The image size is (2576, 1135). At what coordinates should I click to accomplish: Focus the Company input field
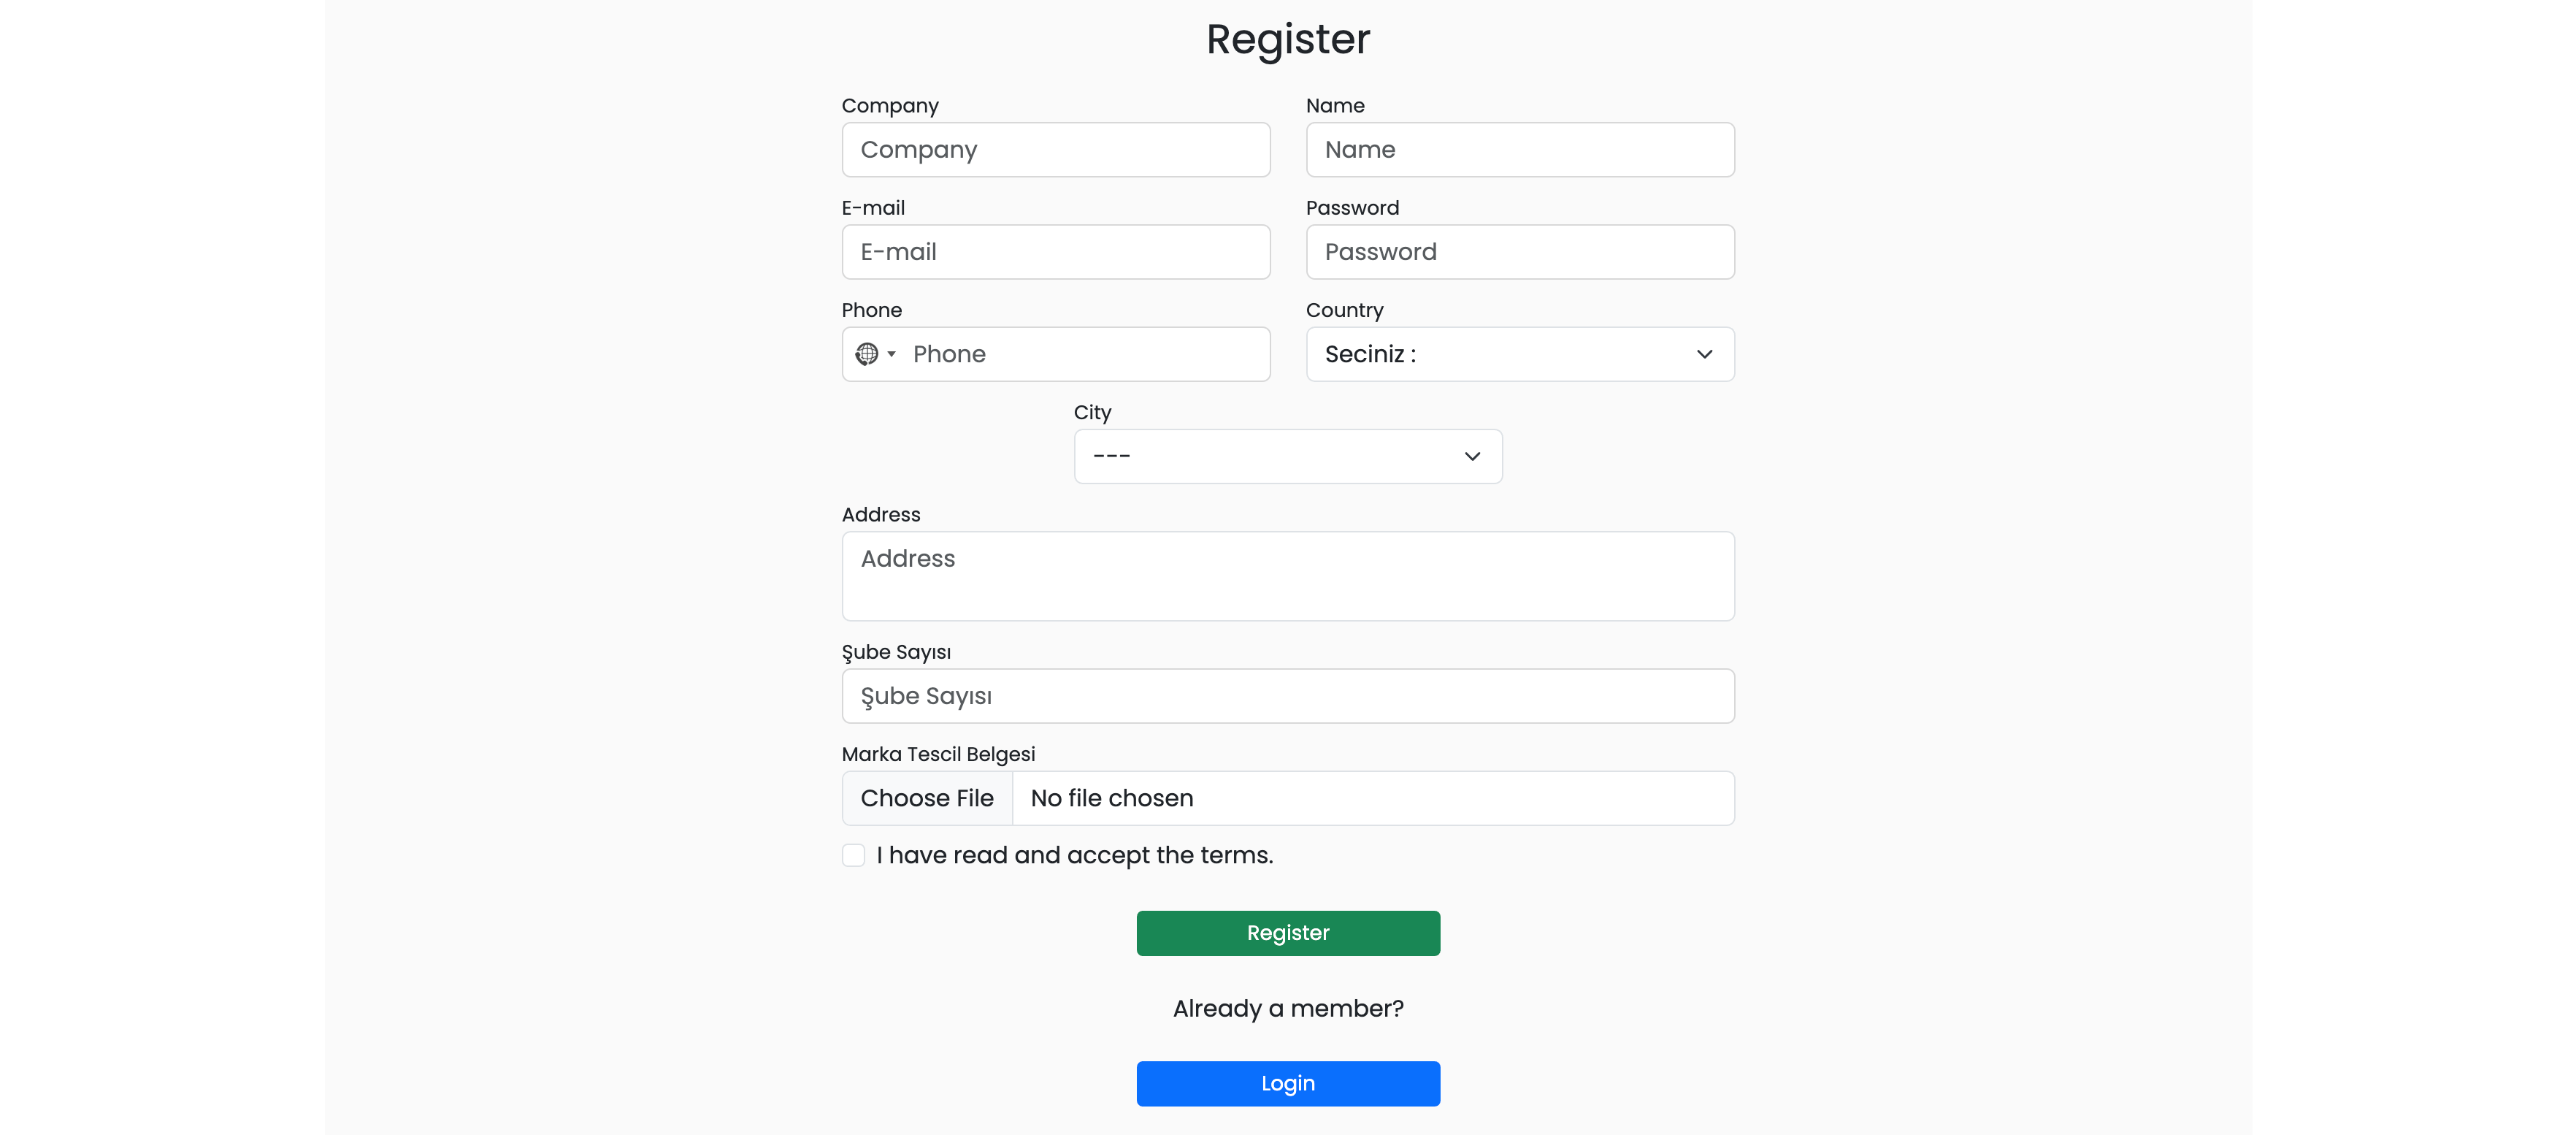[x=1055, y=150]
